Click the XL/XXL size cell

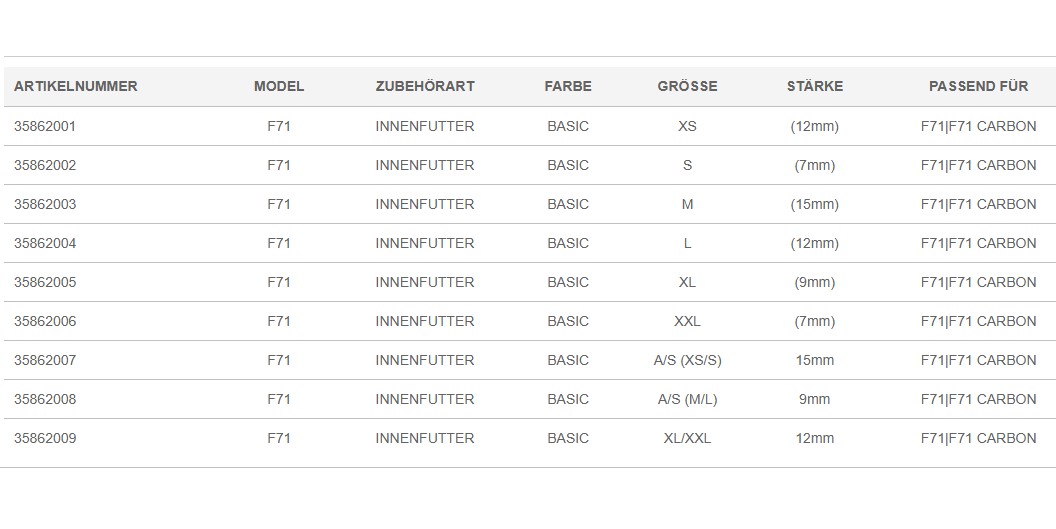tap(687, 438)
